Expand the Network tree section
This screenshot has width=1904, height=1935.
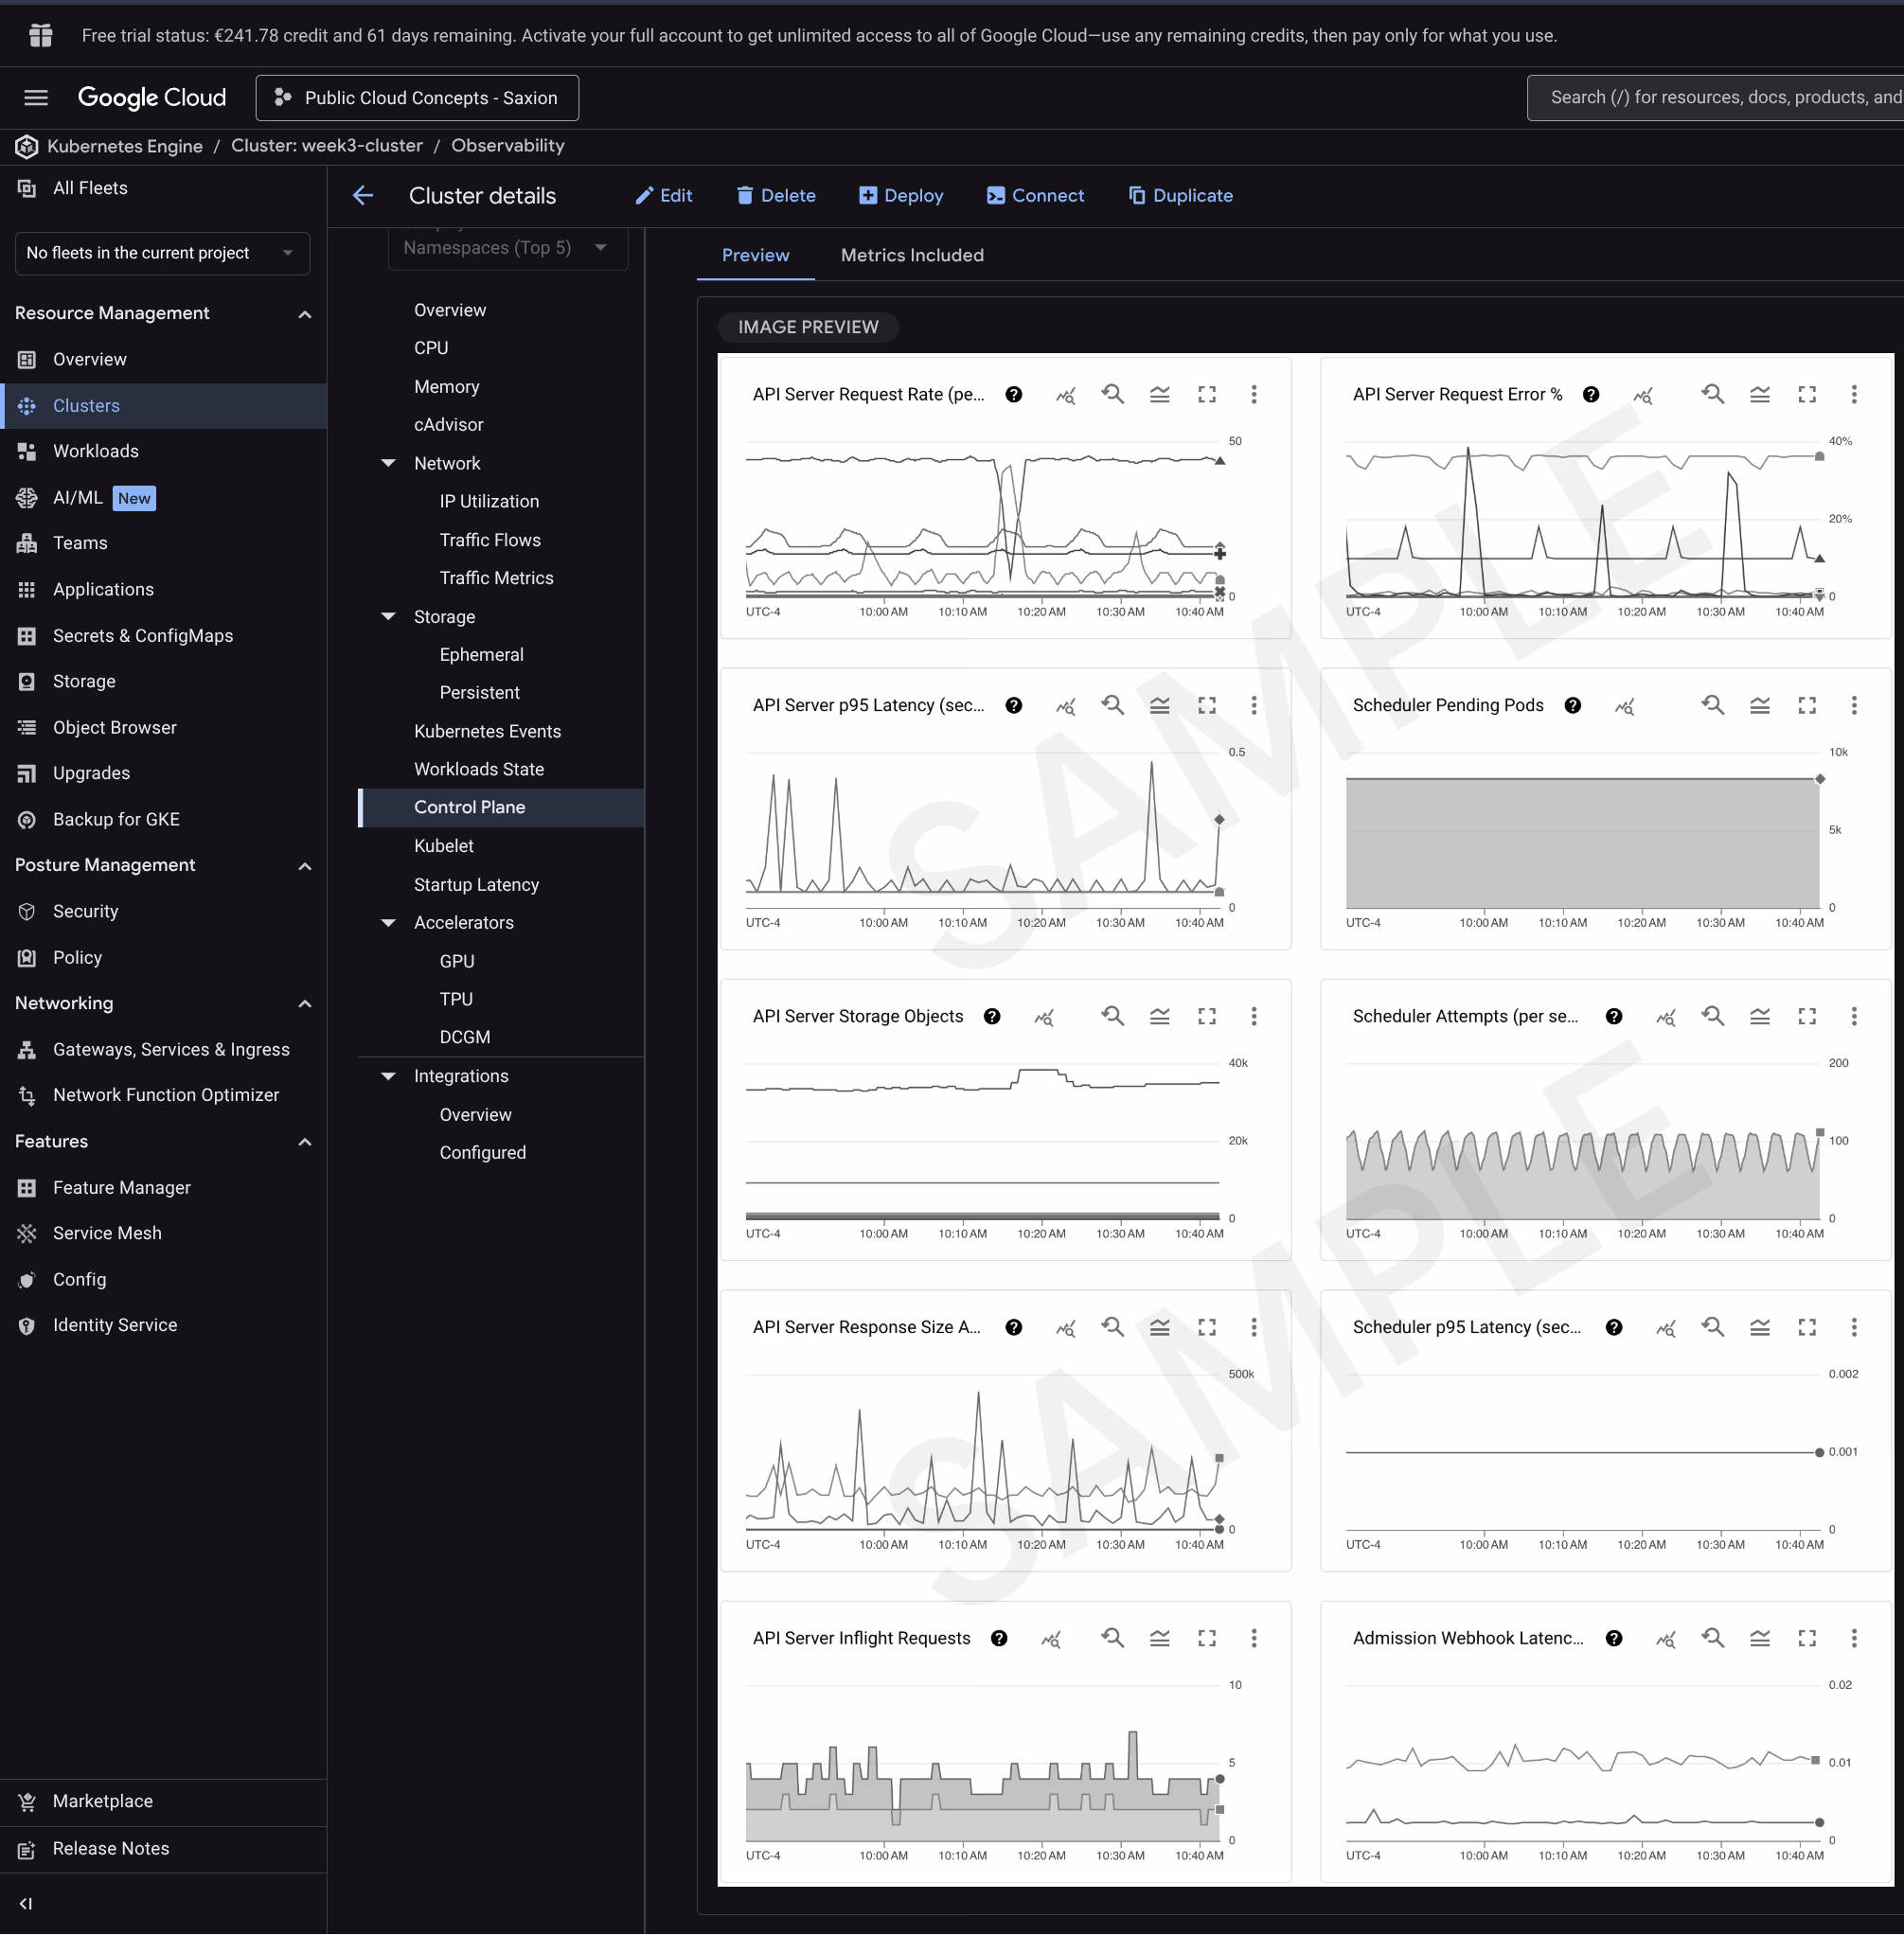[x=388, y=463]
